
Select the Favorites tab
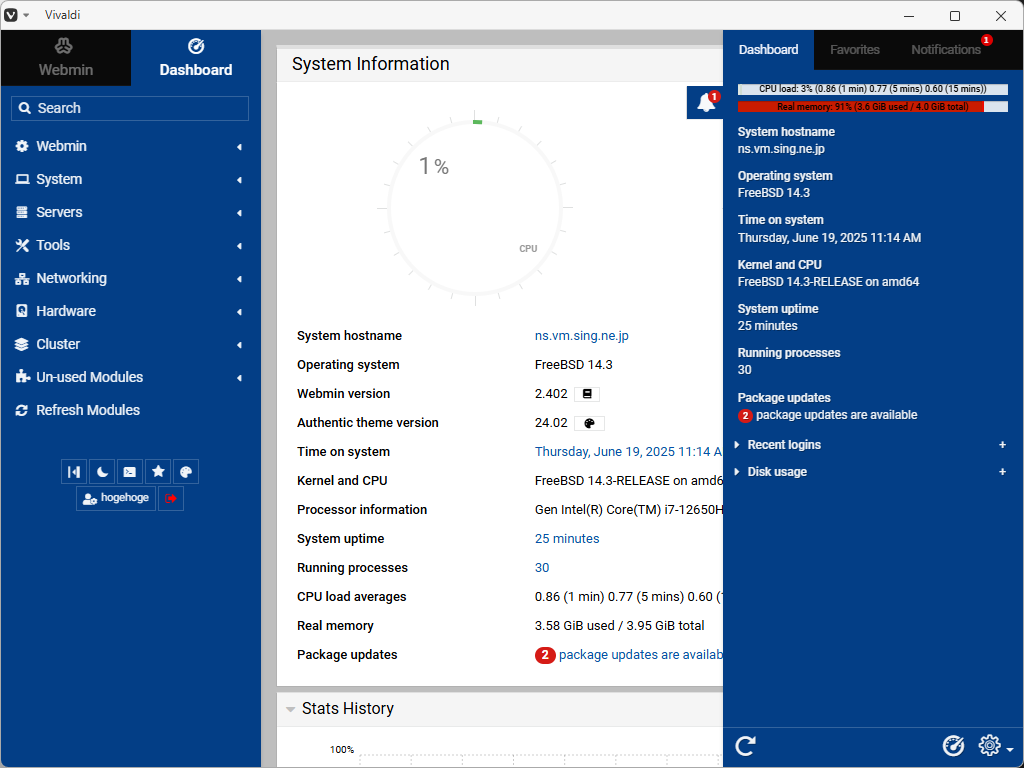pyautogui.click(x=854, y=50)
